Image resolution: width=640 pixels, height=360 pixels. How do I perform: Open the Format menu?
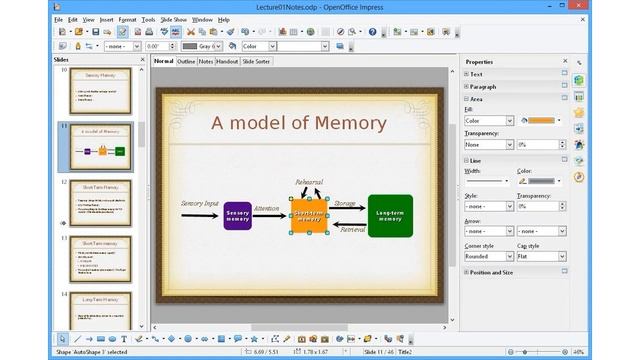click(x=127, y=20)
